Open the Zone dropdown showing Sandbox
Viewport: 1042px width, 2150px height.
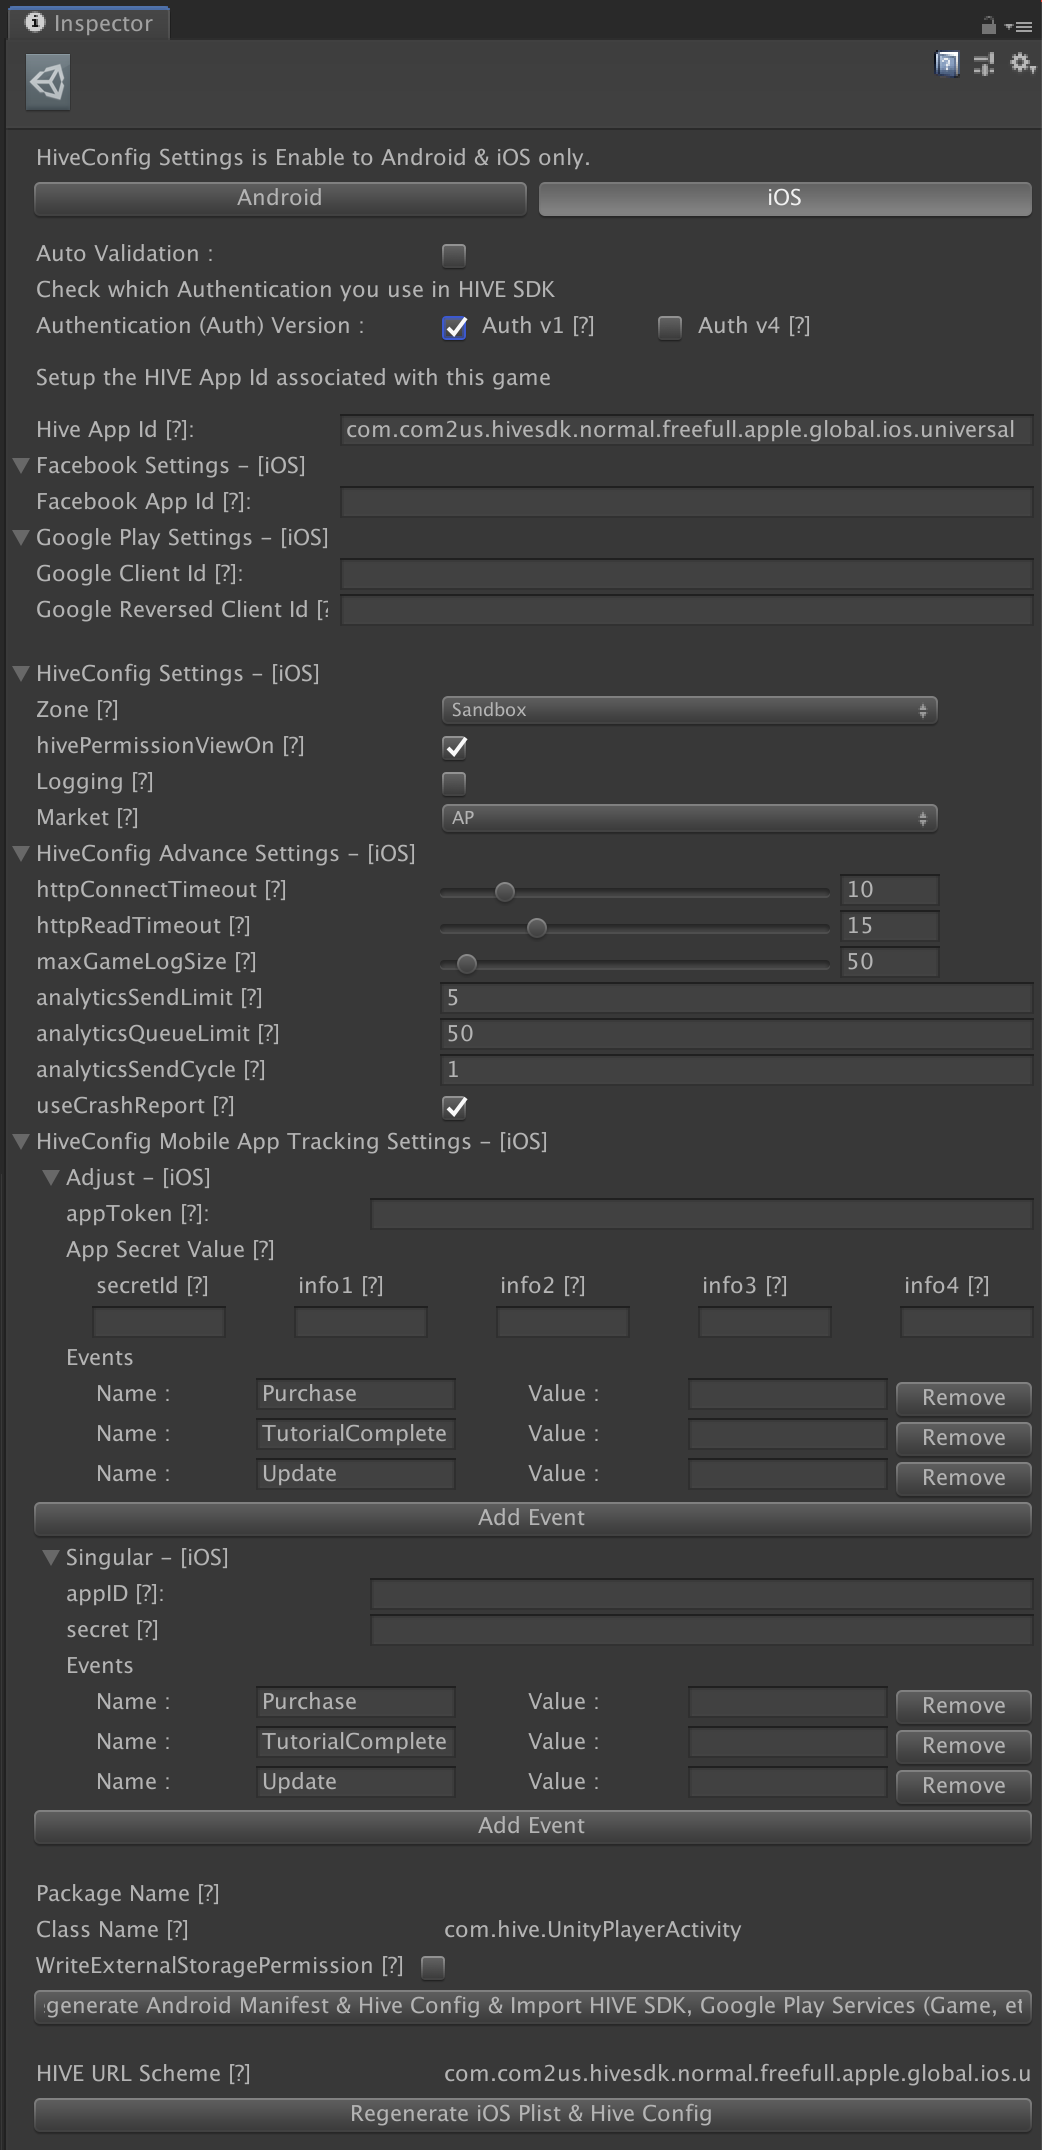pos(689,710)
